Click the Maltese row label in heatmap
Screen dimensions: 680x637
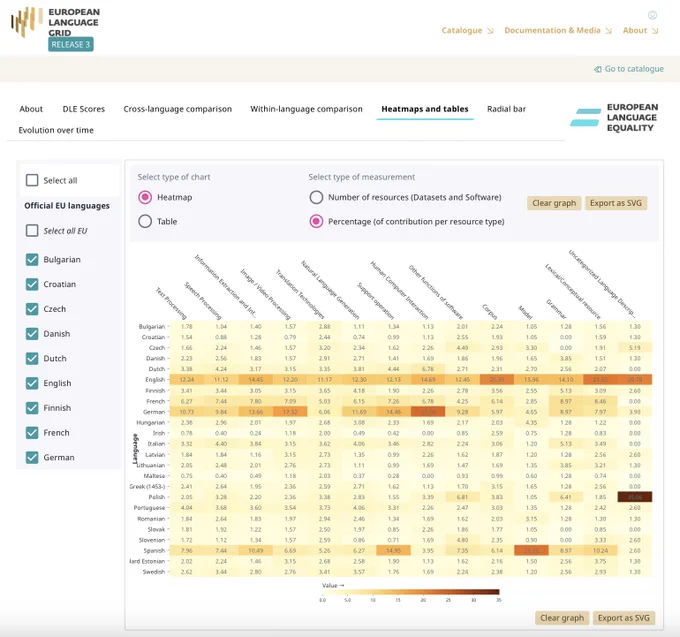pos(154,476)
